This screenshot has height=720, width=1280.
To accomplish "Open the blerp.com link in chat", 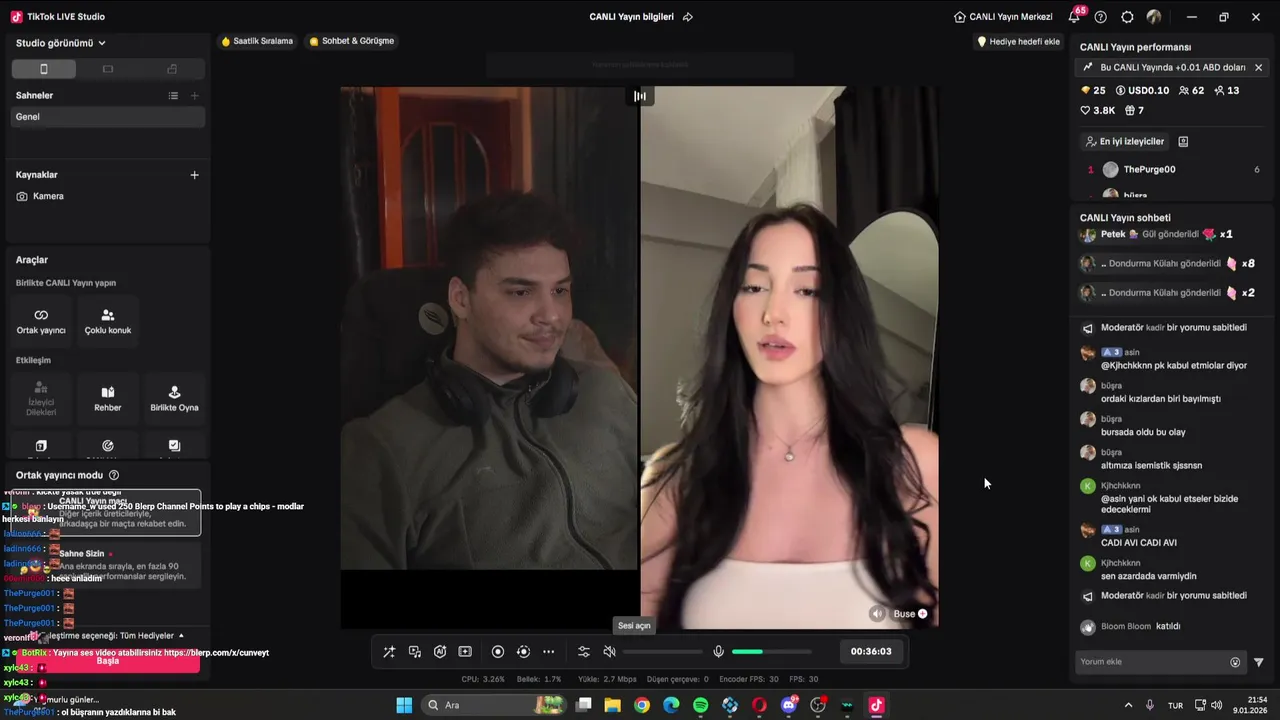I will tap(217, 653).
